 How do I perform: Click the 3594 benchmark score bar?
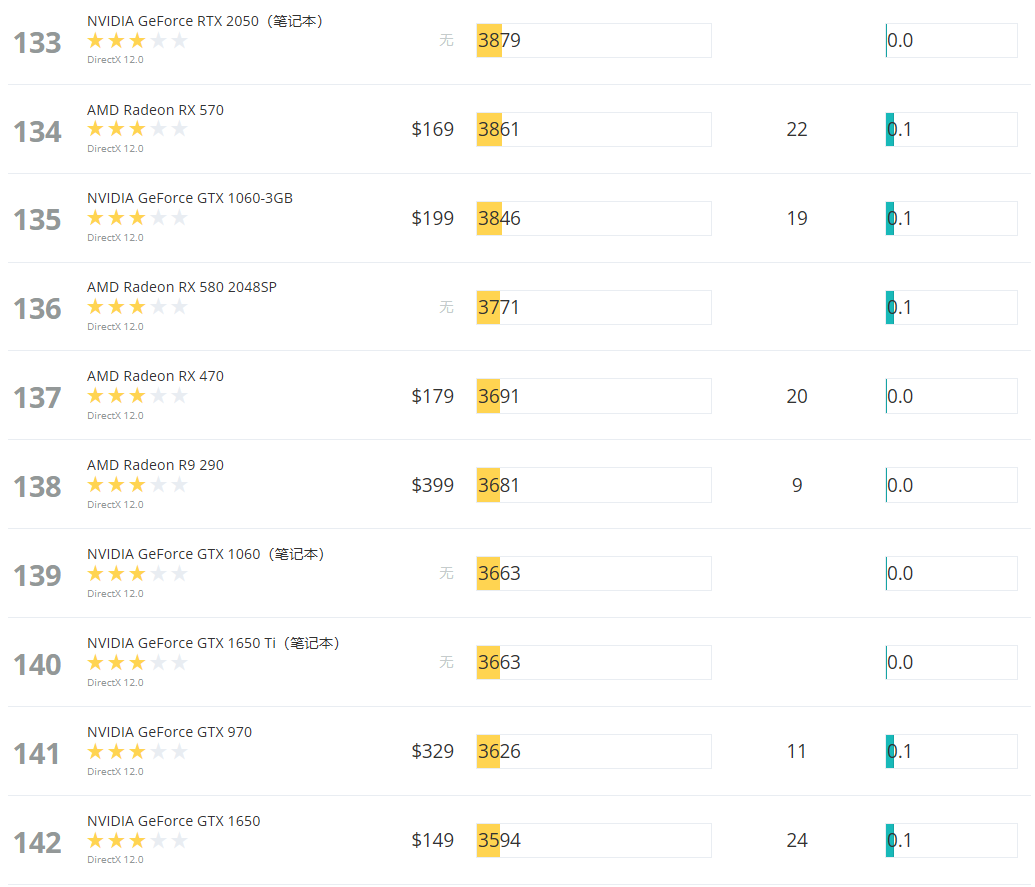(x=593, y=840)
